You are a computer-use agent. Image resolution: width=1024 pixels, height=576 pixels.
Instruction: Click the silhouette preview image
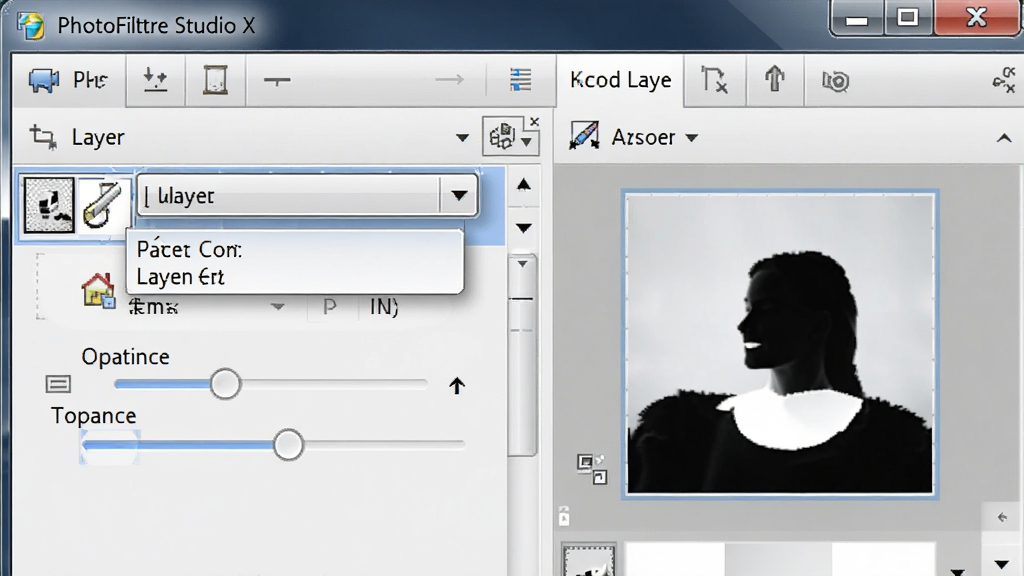point(780,344)
